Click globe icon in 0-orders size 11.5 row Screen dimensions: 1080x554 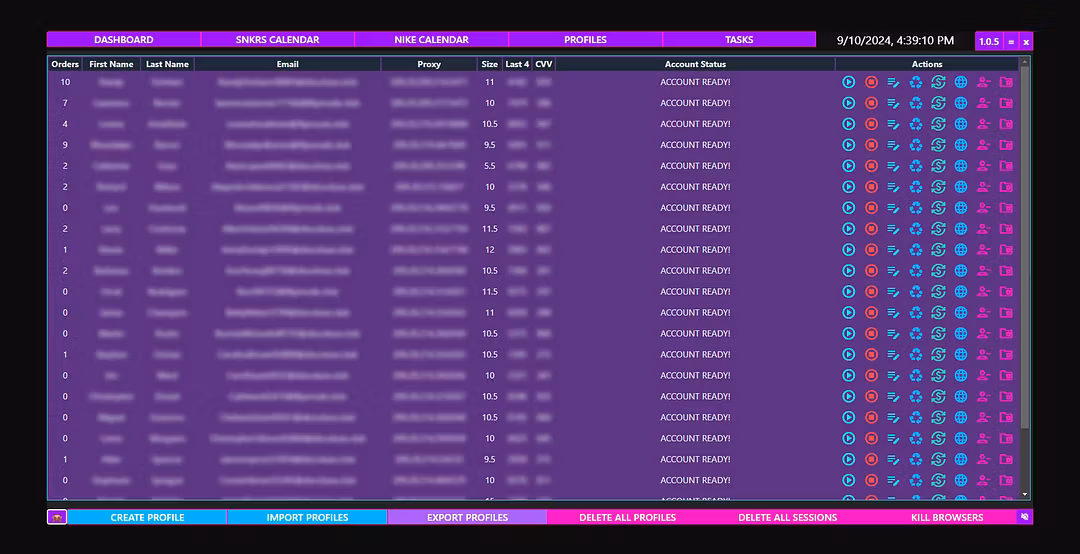tap(961, 291)
